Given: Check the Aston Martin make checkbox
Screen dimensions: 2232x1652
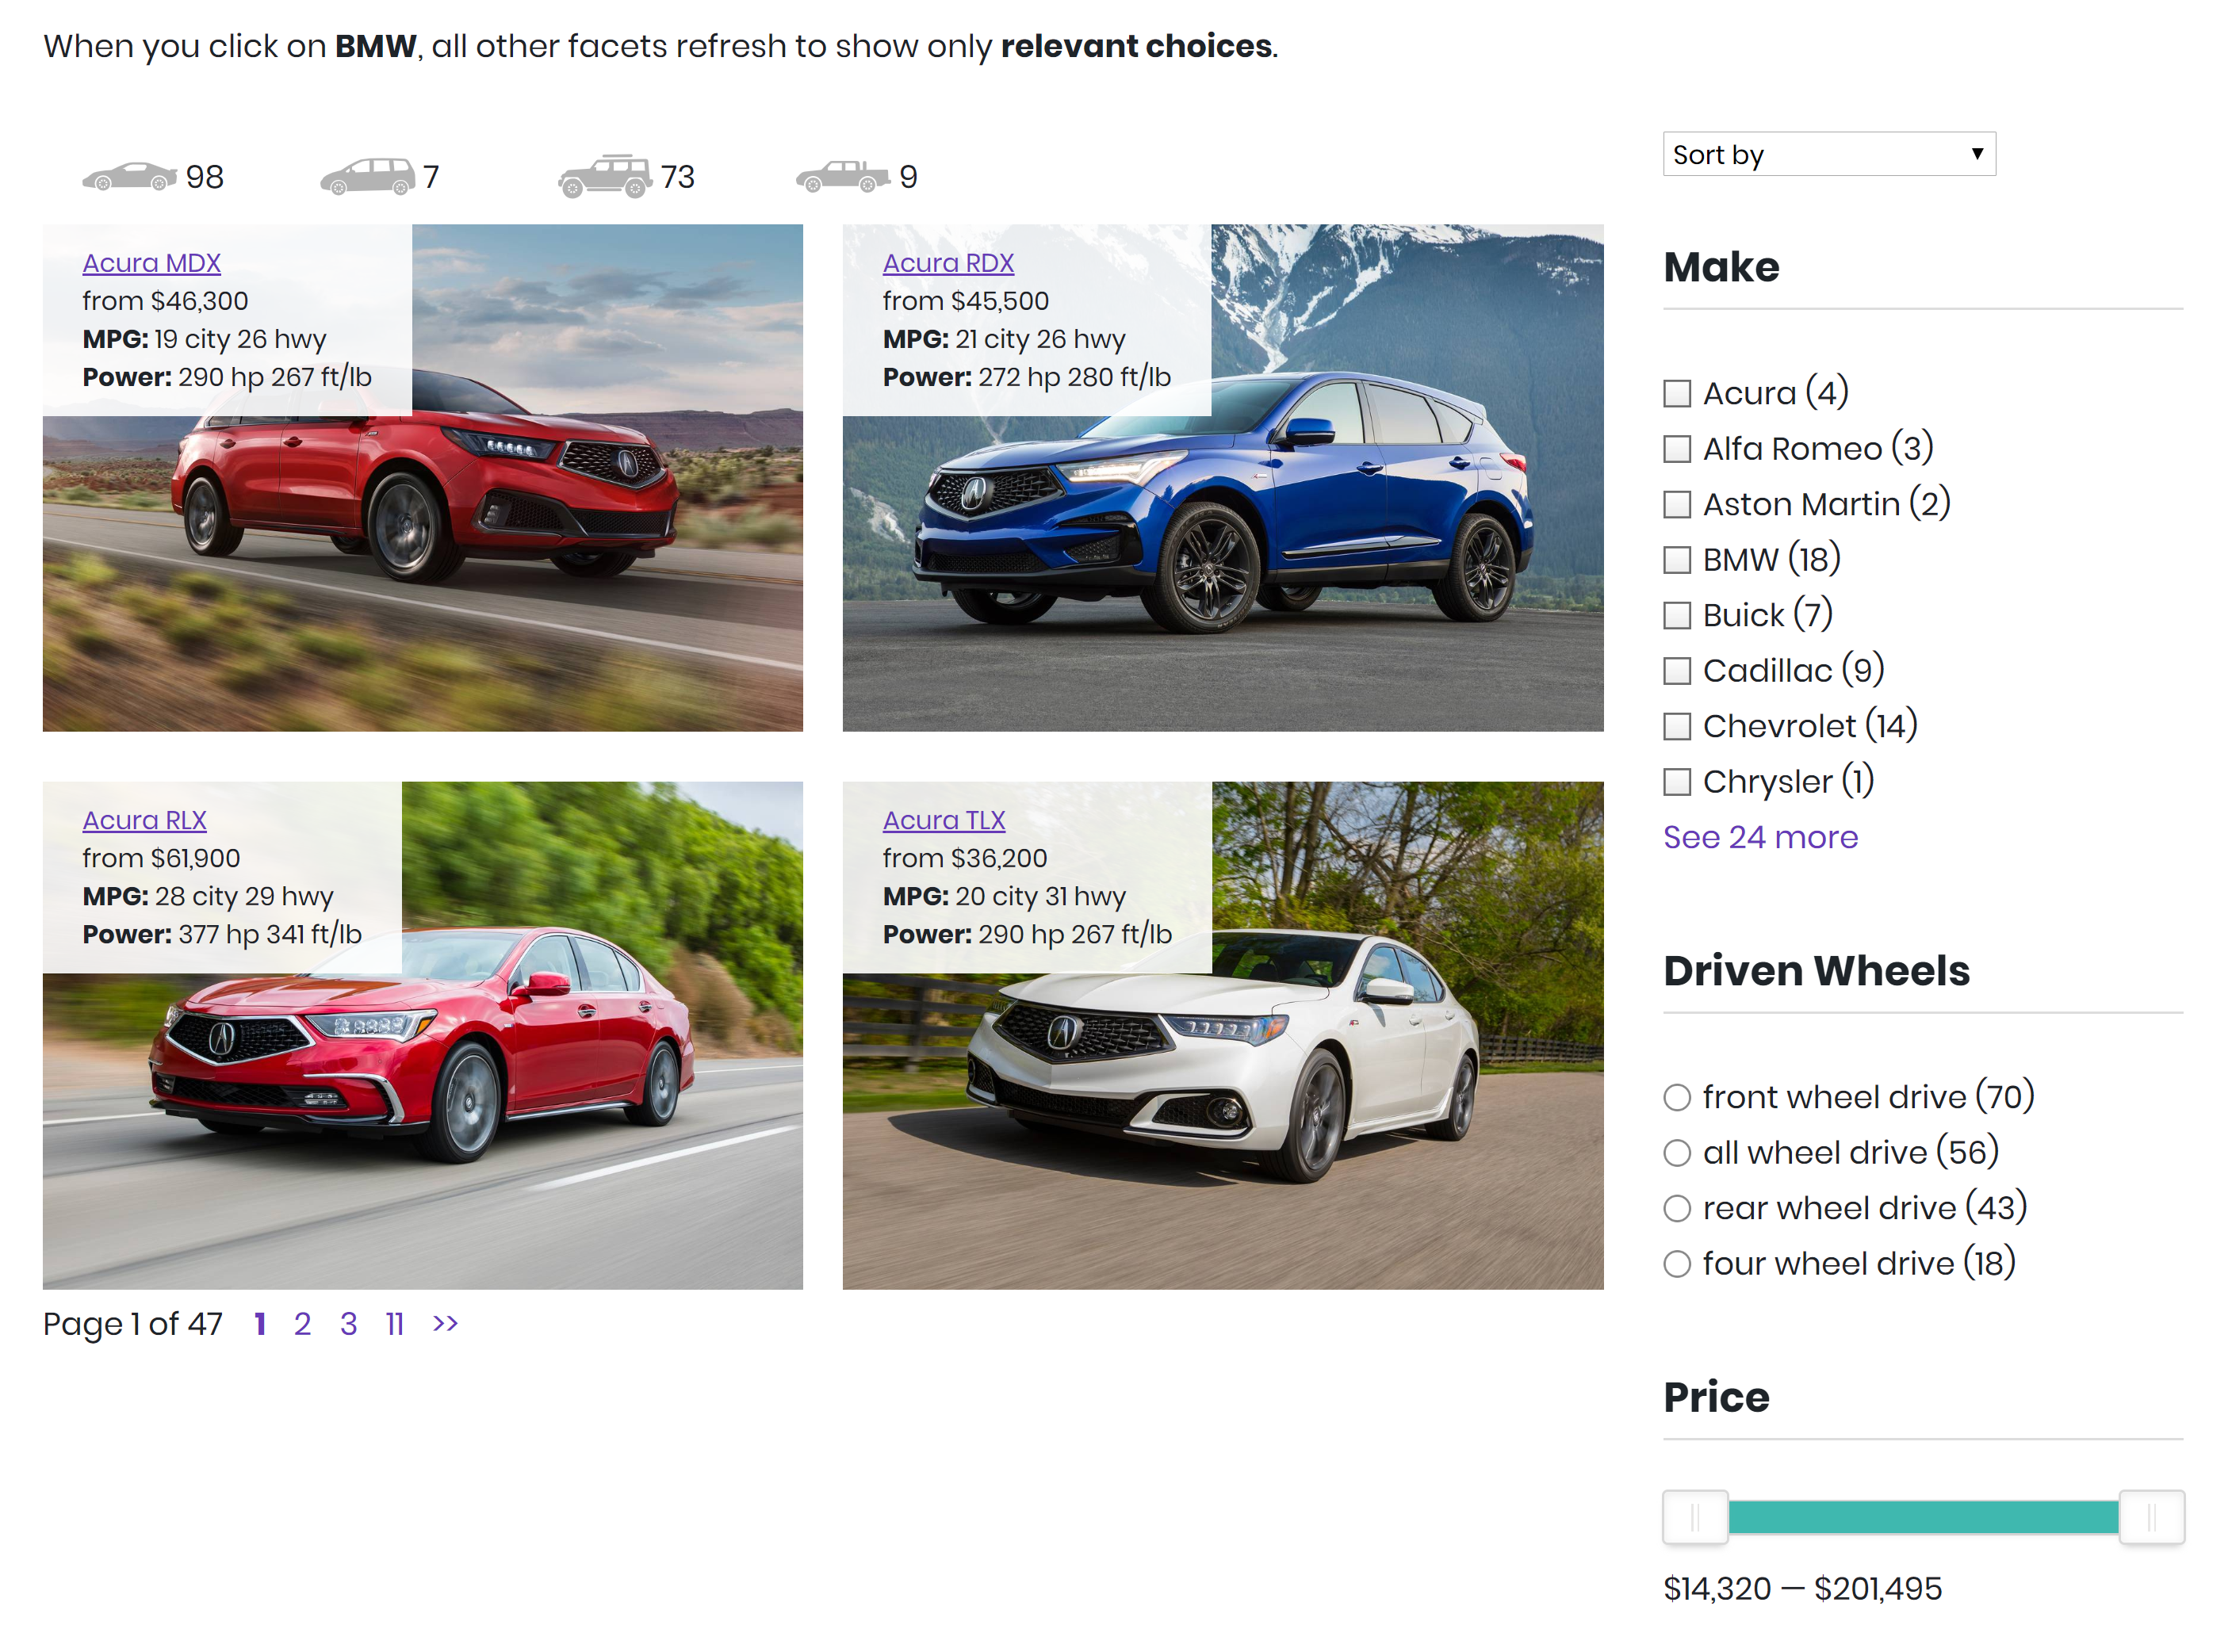Looking at the screenshot, I should [x=1677, y=504].
